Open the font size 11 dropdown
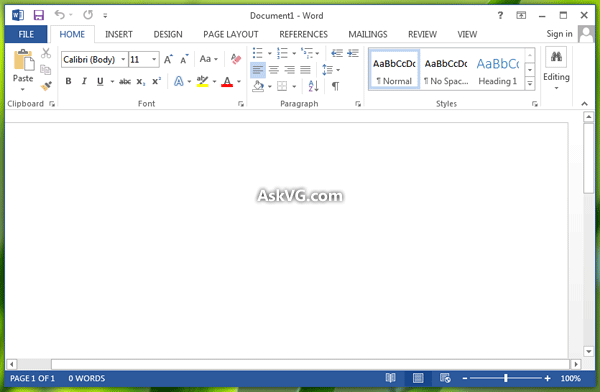This screenshot has height=392, width=600. click(154, 59)
